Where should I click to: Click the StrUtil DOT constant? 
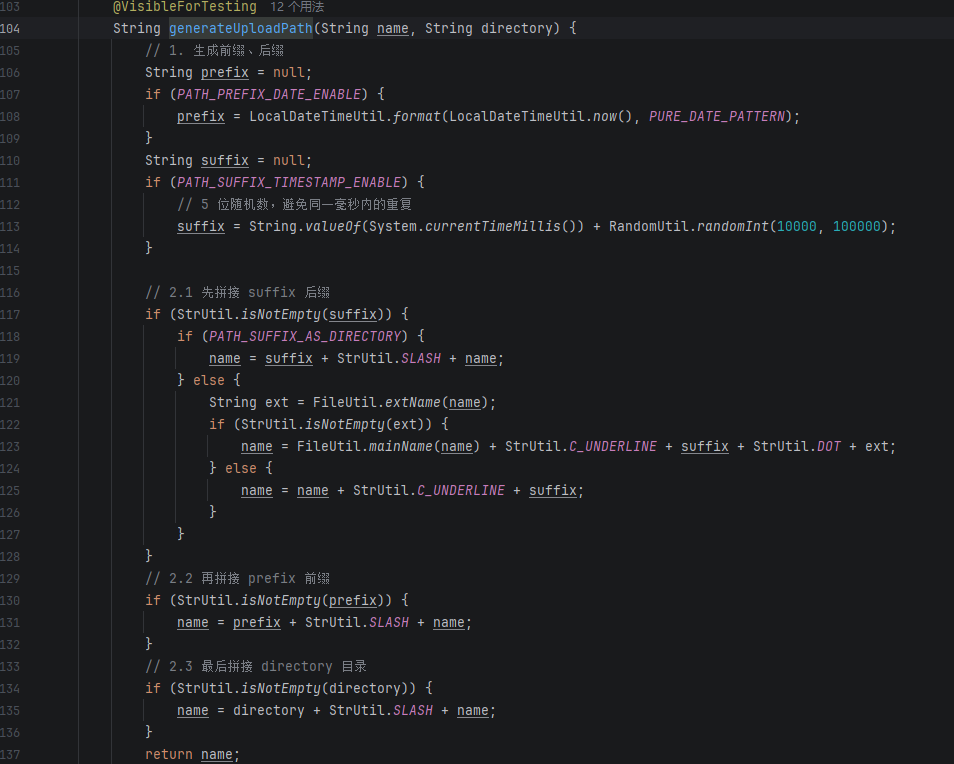829,446
